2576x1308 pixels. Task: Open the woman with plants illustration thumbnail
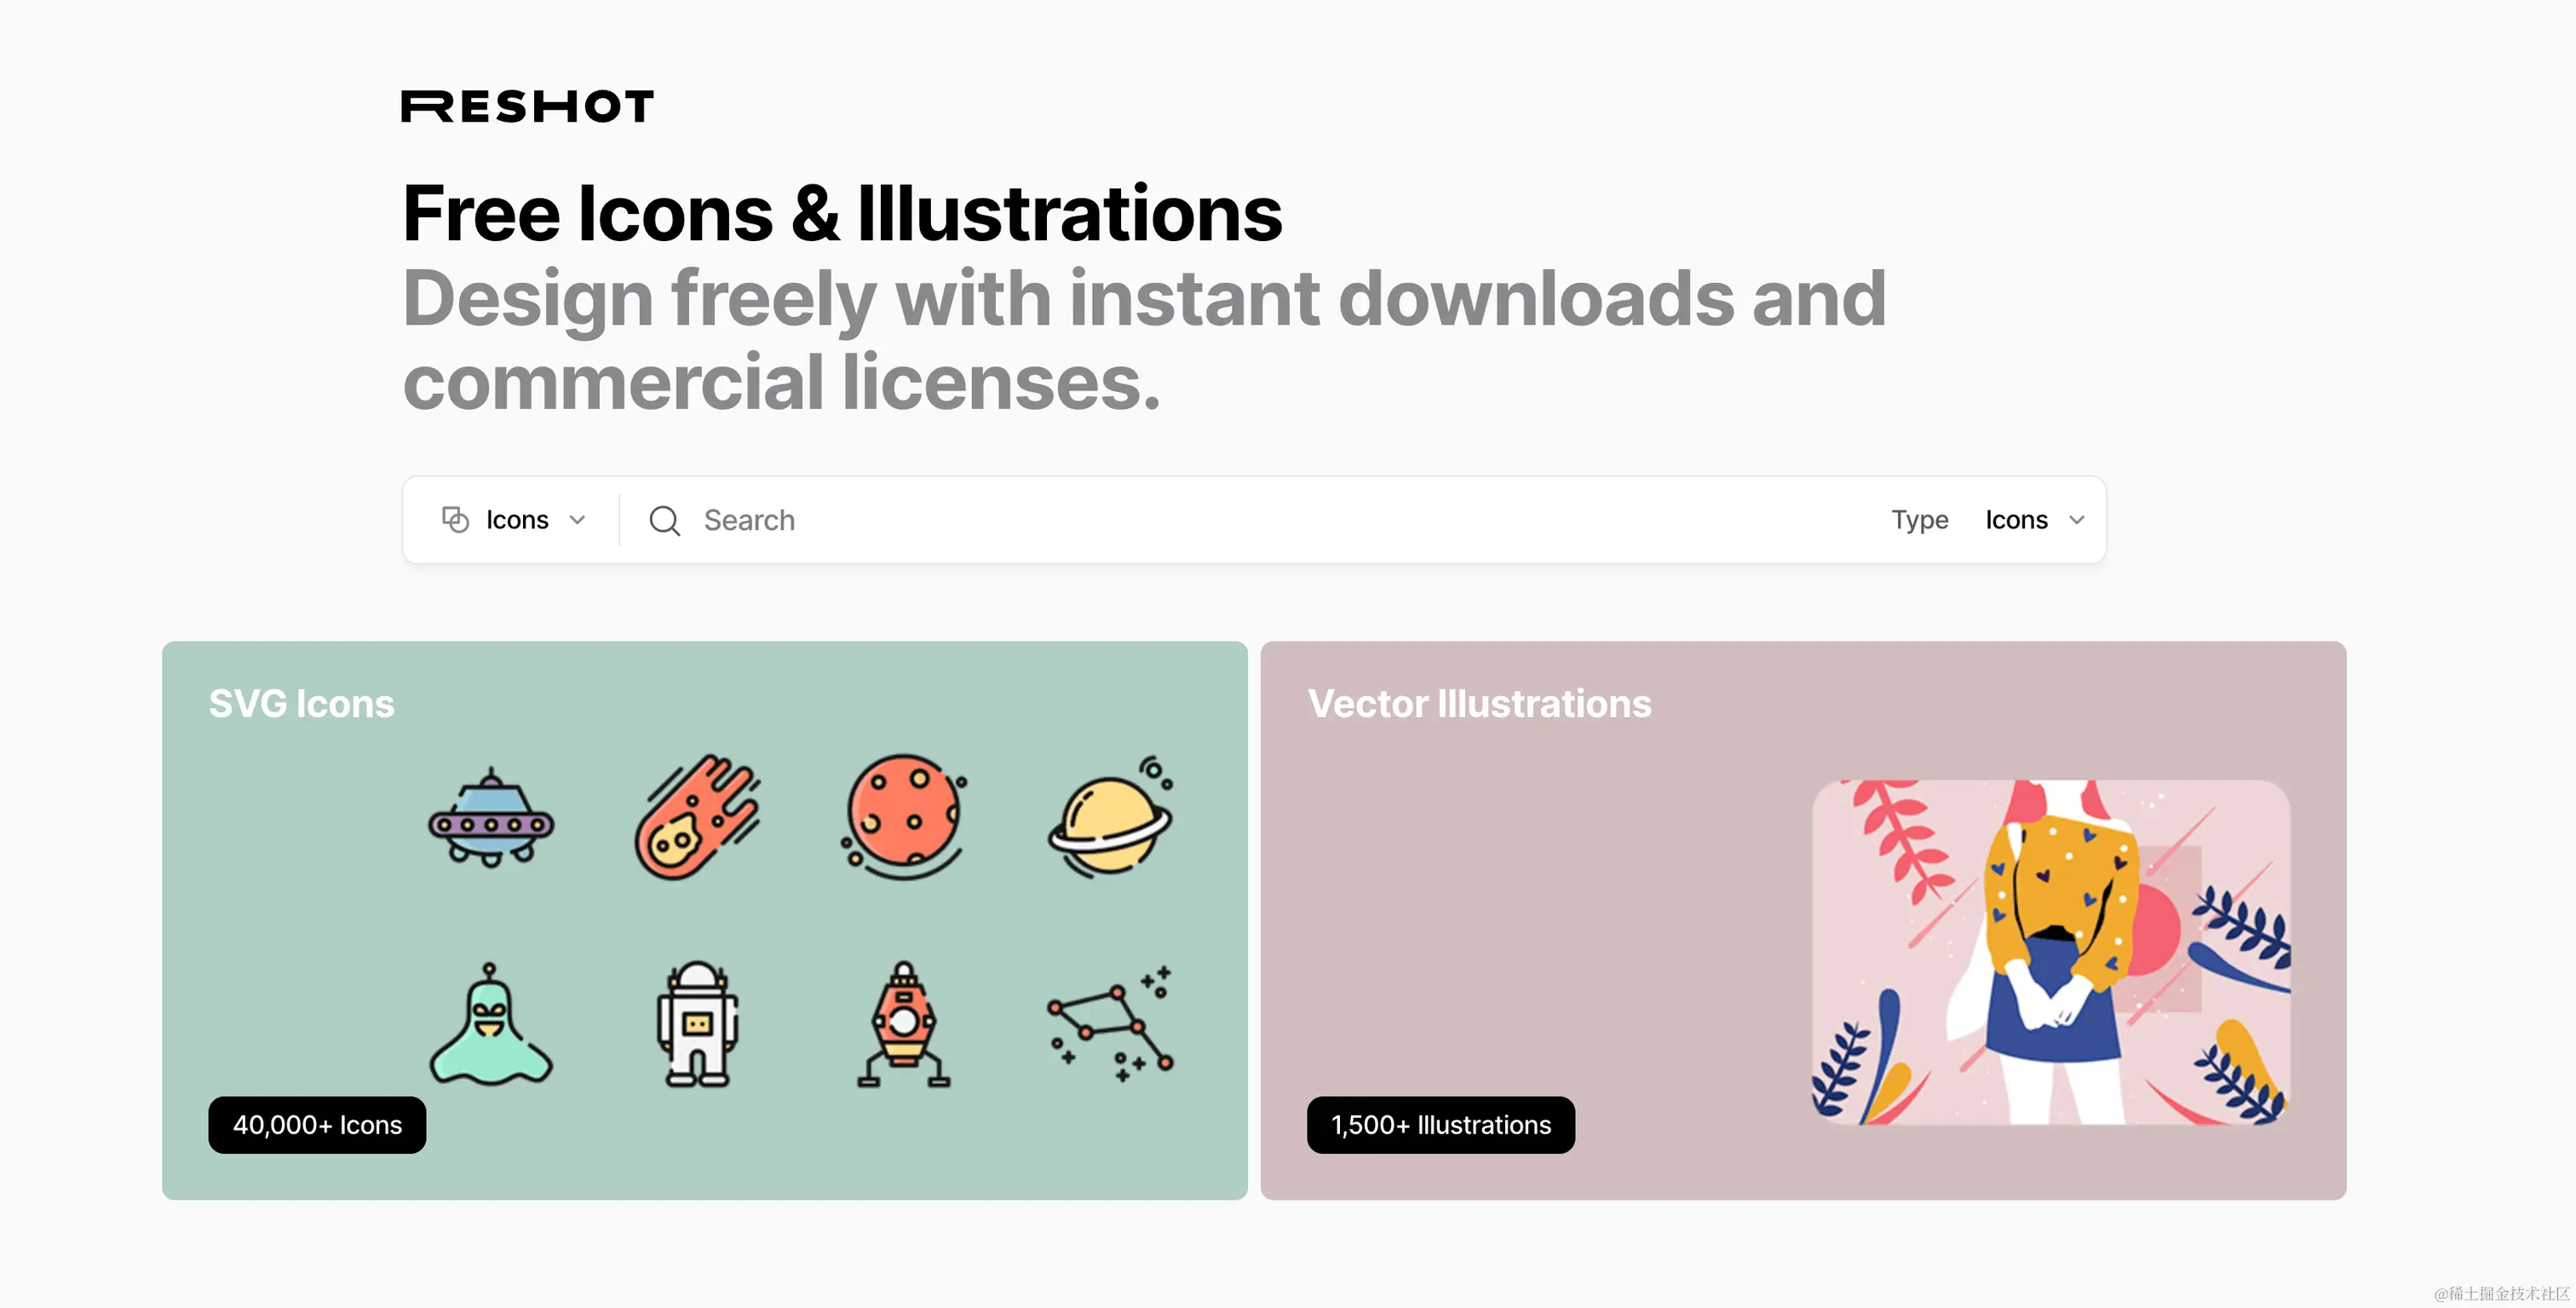2051,953
